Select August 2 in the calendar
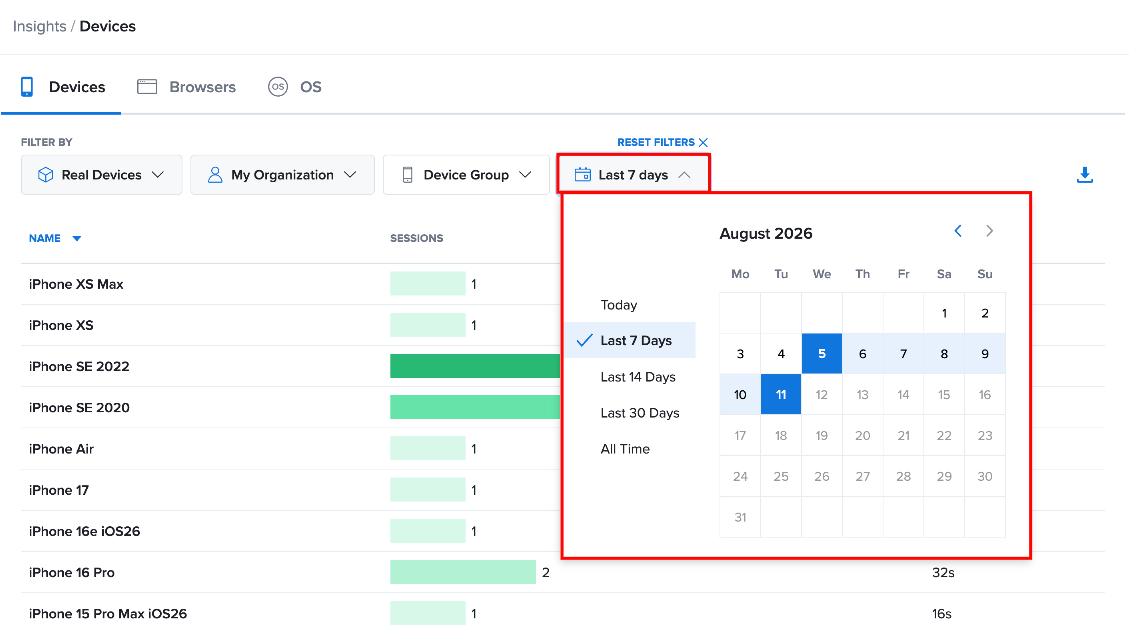1129x630 pixels. click(985, 313)
